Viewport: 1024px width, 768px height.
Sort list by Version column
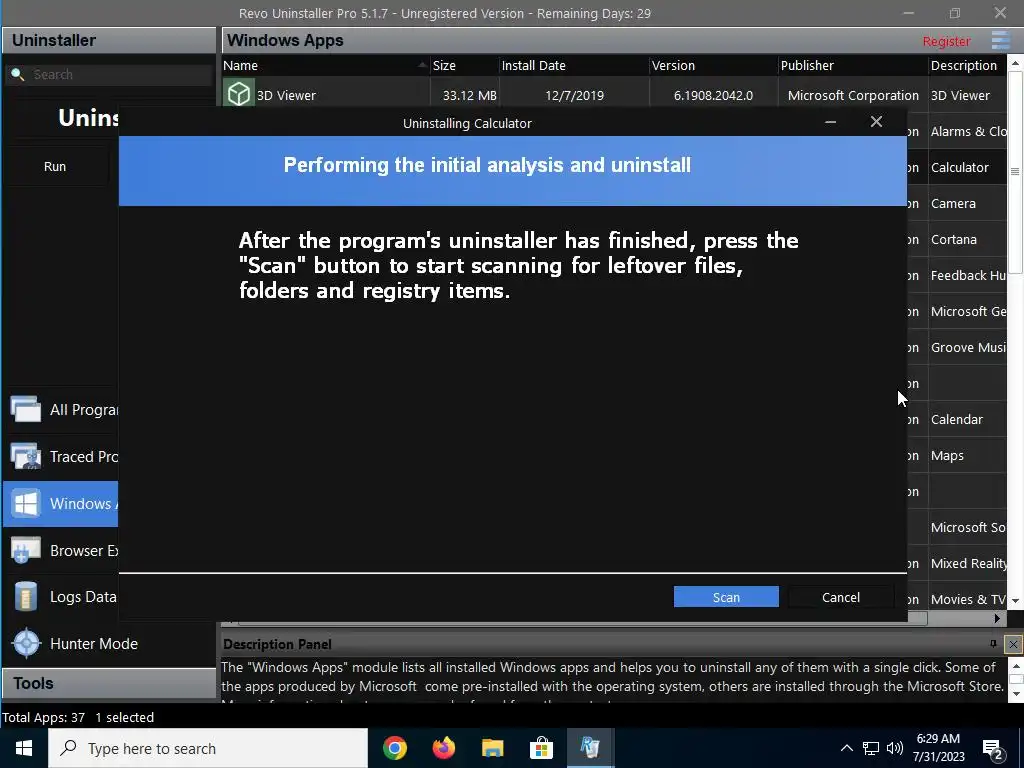(713, 65)
